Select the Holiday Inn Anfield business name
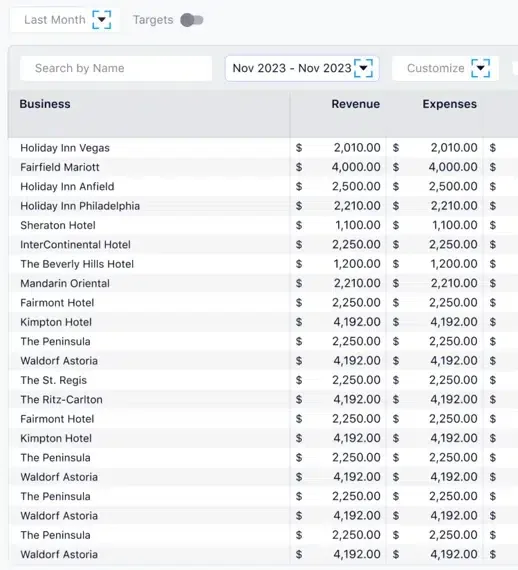 pos(67,186)
